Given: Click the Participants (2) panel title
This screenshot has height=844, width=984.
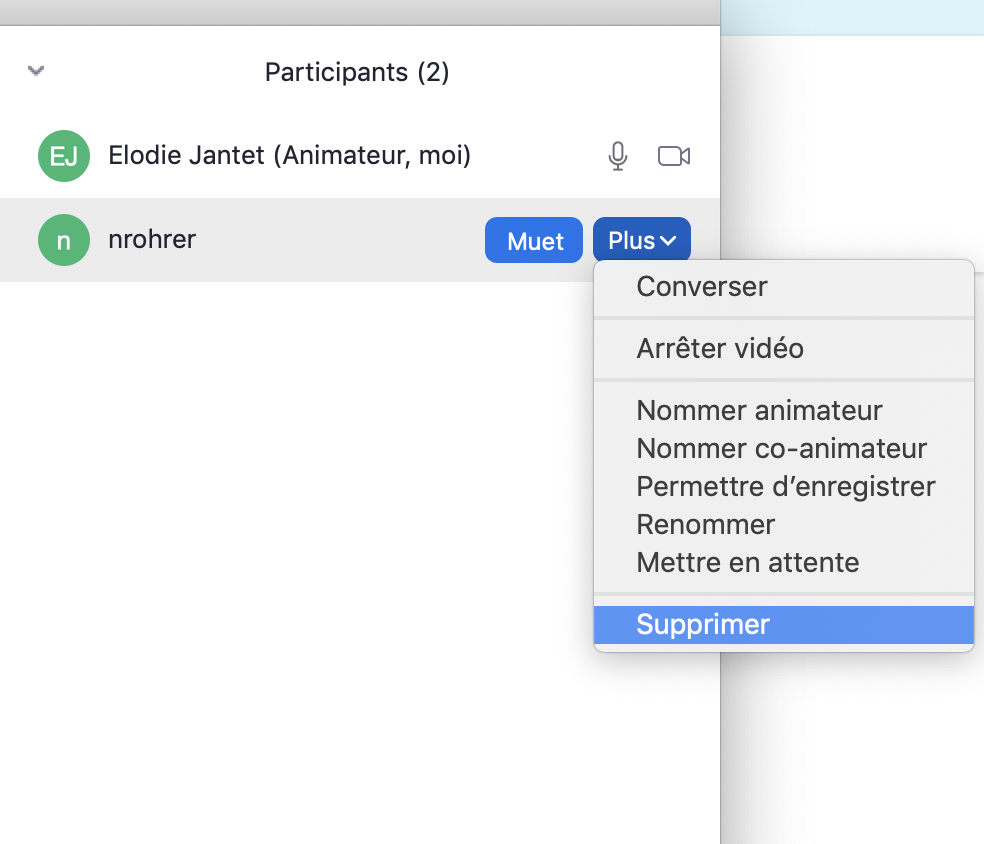Looking at the screenshot, I should pos(357,72).
